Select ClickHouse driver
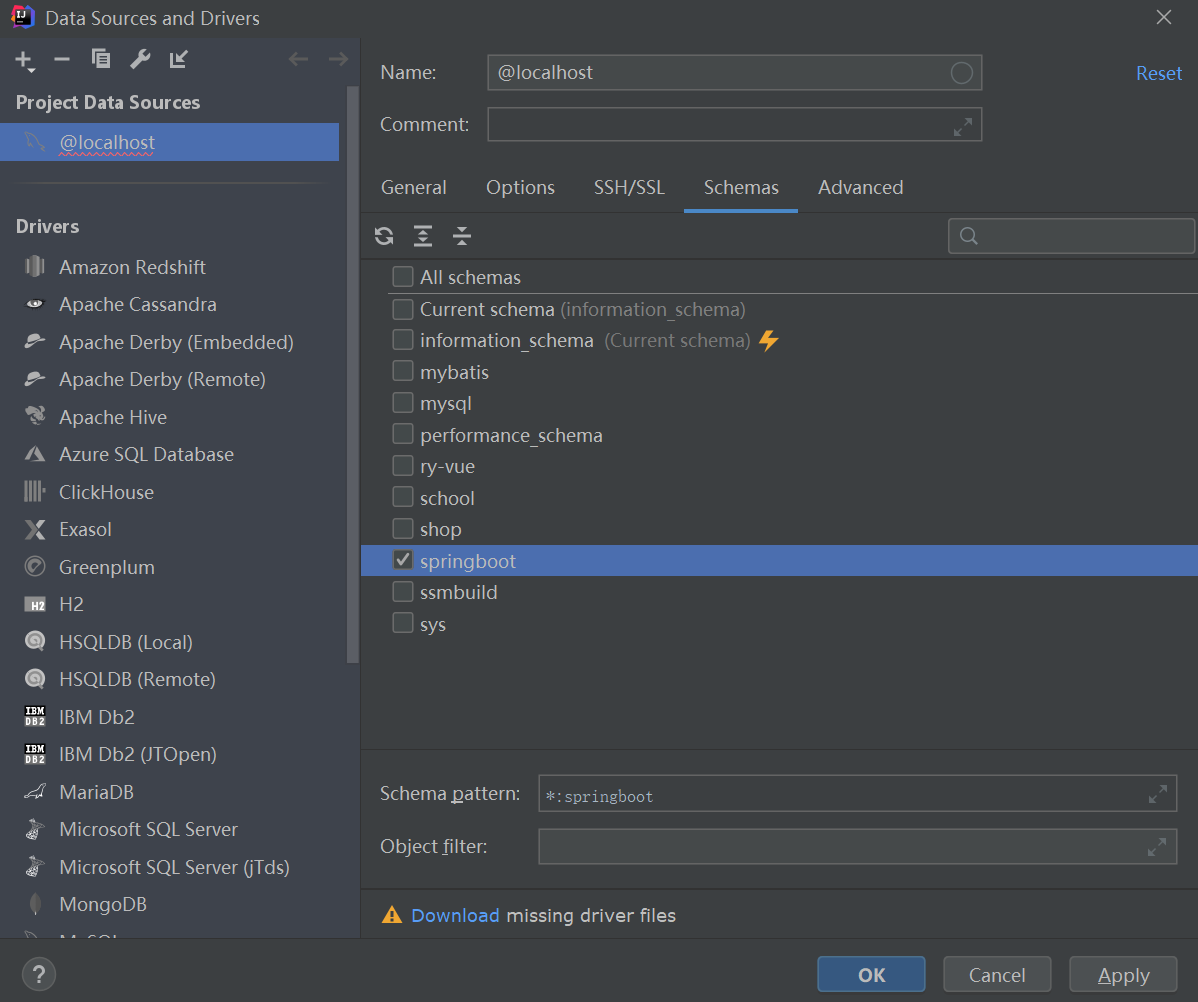 pos(106,492)
